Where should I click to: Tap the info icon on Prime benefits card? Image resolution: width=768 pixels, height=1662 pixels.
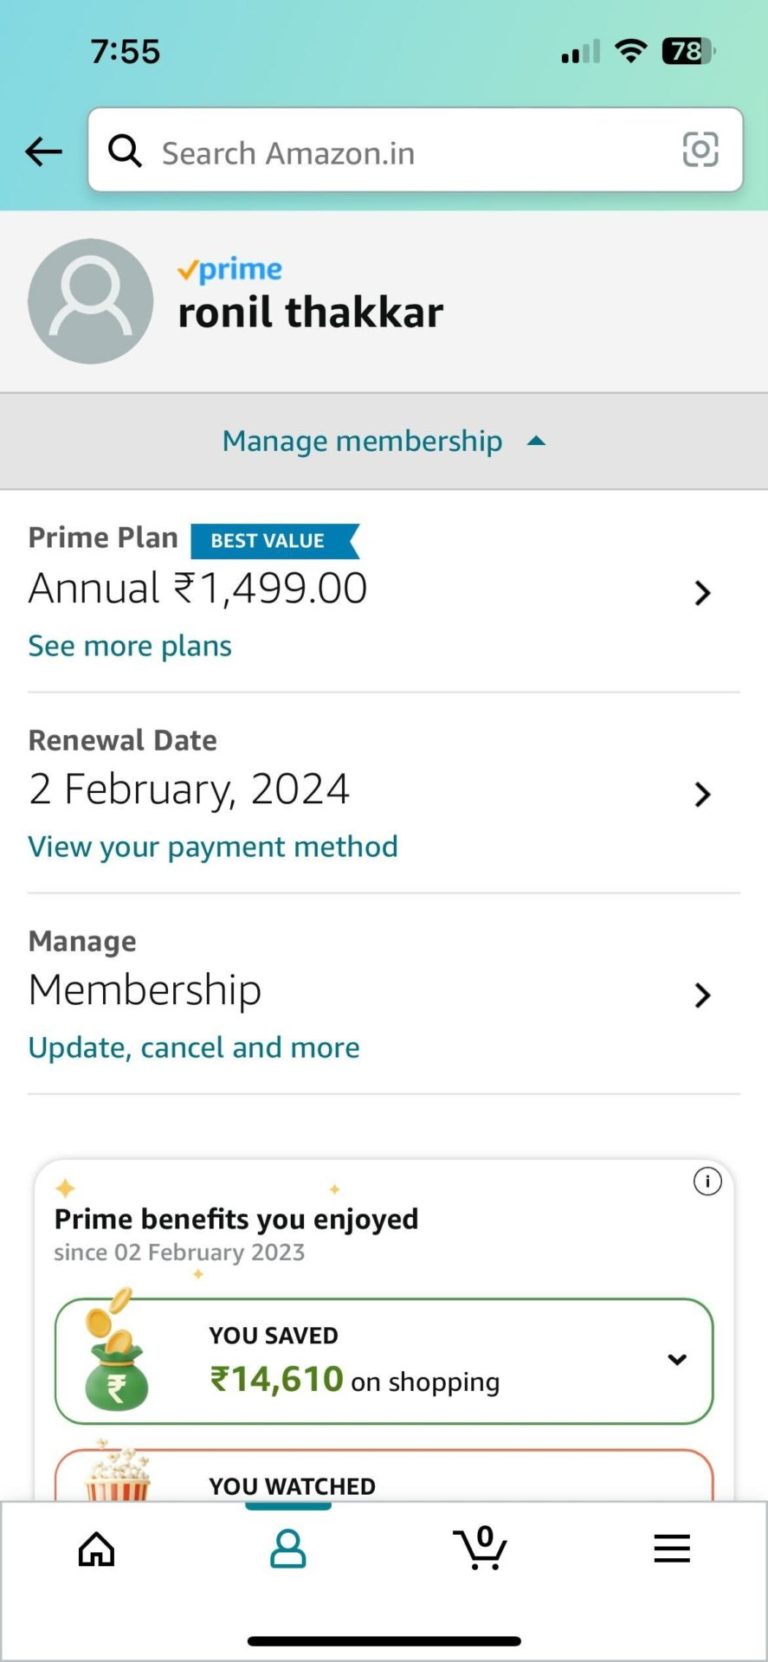click(x=707, y=1181)
